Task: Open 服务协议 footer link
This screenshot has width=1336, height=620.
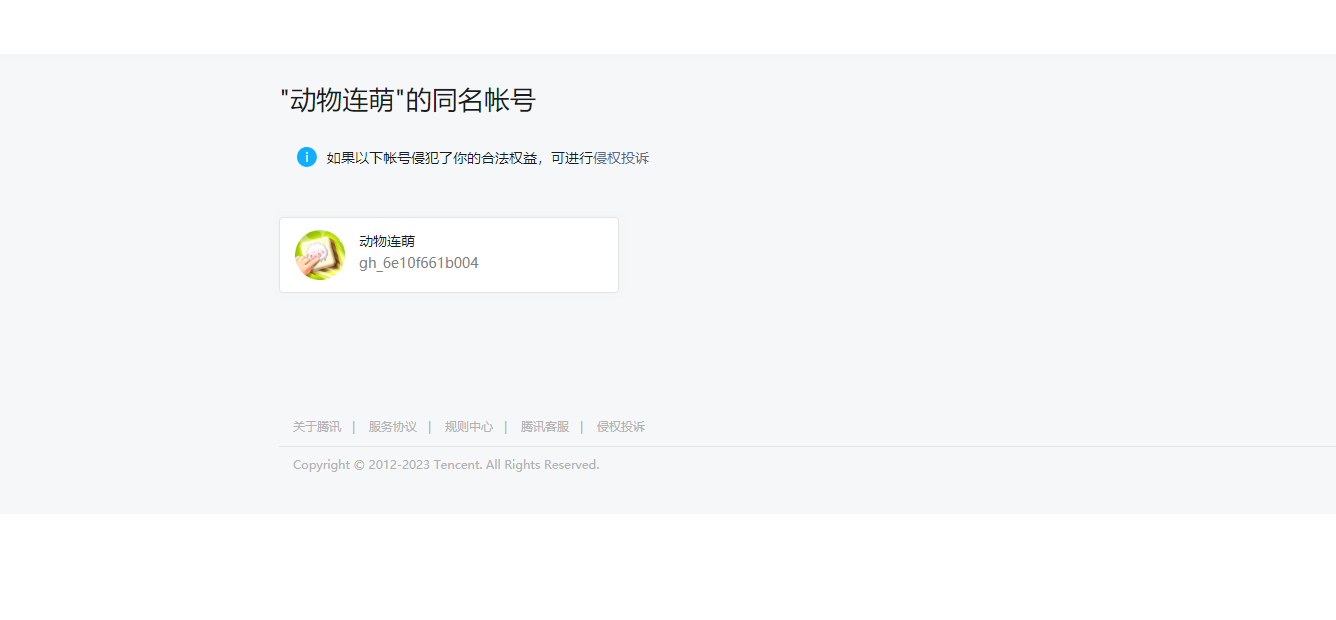Action: pyautogui.click(x=393, y=427)
